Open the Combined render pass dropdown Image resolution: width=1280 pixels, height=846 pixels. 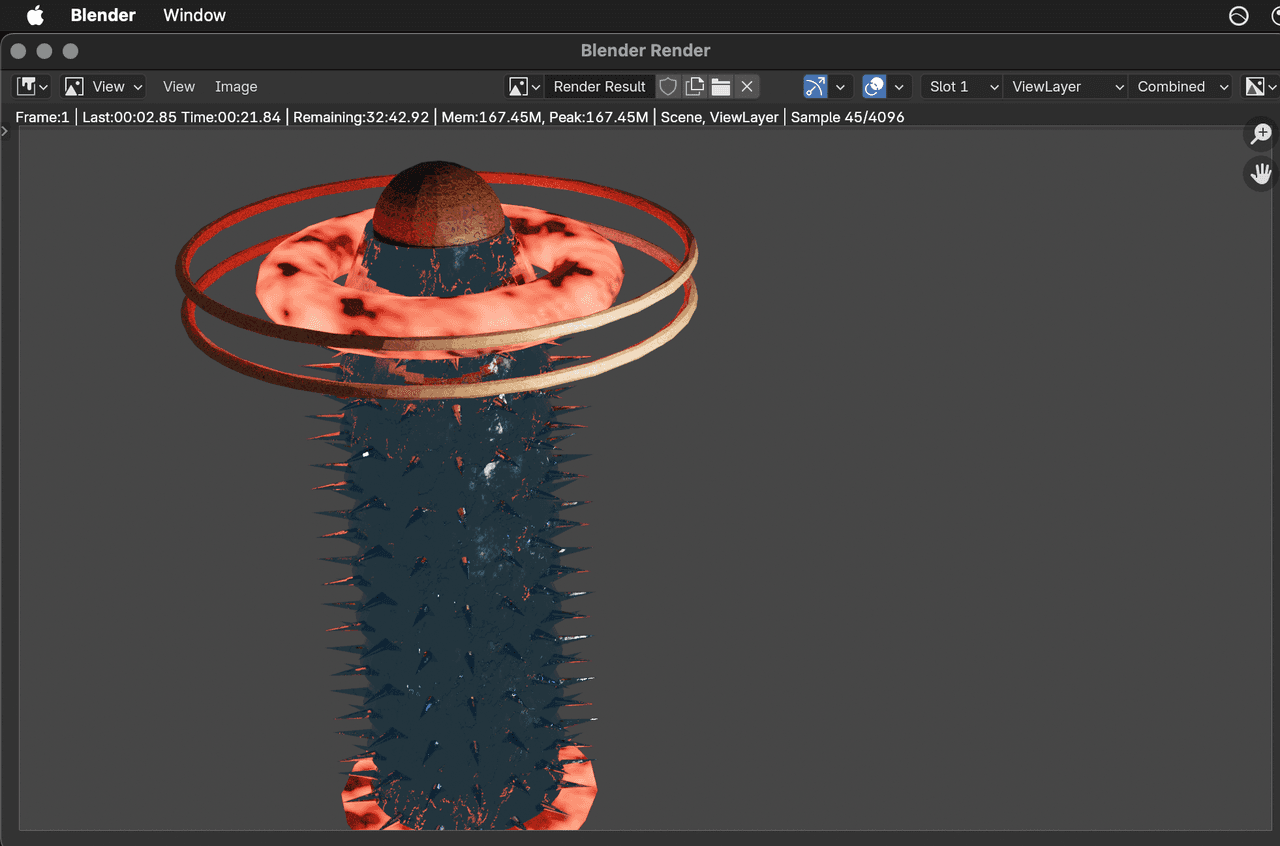pos(1181,87)
